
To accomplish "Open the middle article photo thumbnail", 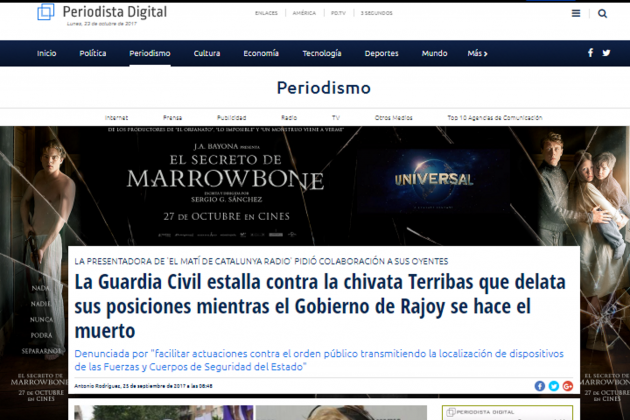I will (341, 412).
